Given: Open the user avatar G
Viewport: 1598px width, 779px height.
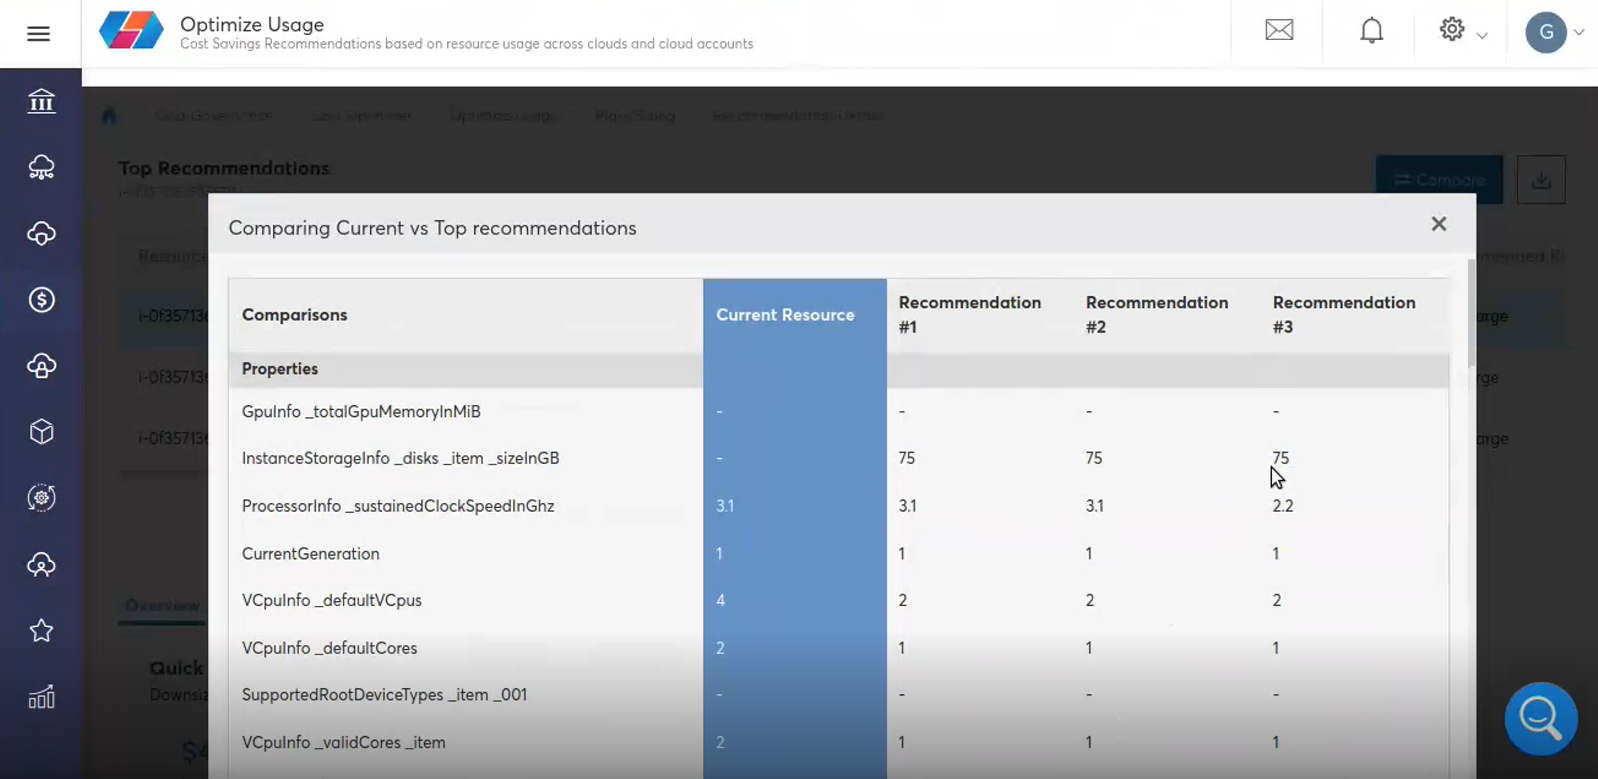Looking at the screenshot, I should point(1546,32).
